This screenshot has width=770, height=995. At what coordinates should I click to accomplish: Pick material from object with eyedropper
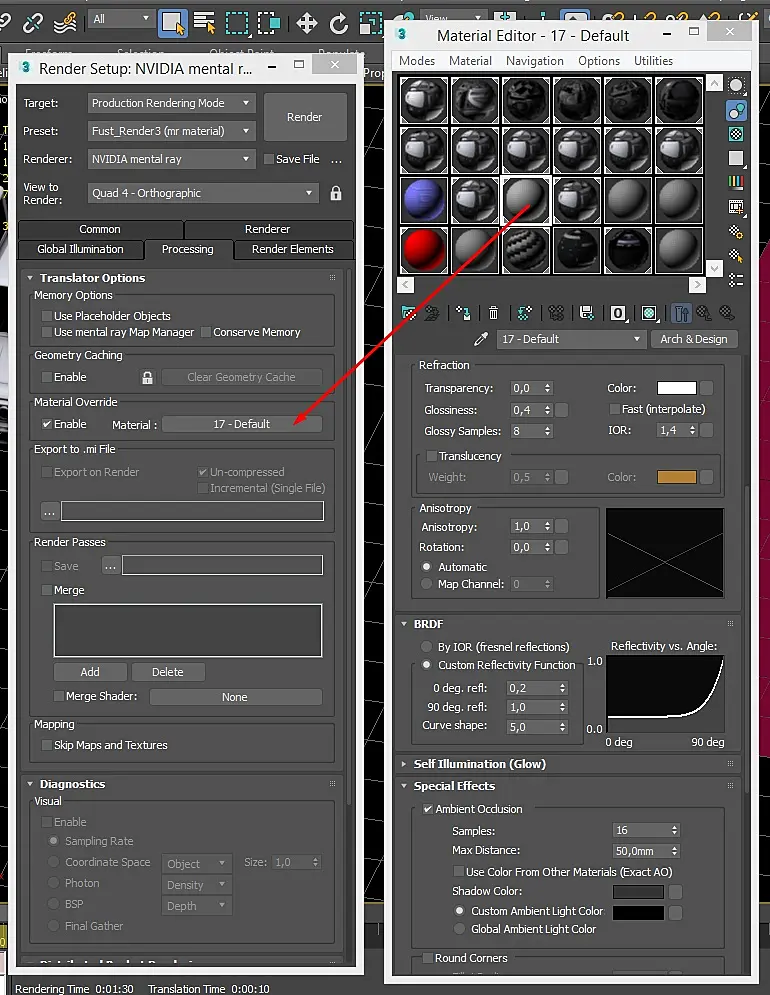481,339
